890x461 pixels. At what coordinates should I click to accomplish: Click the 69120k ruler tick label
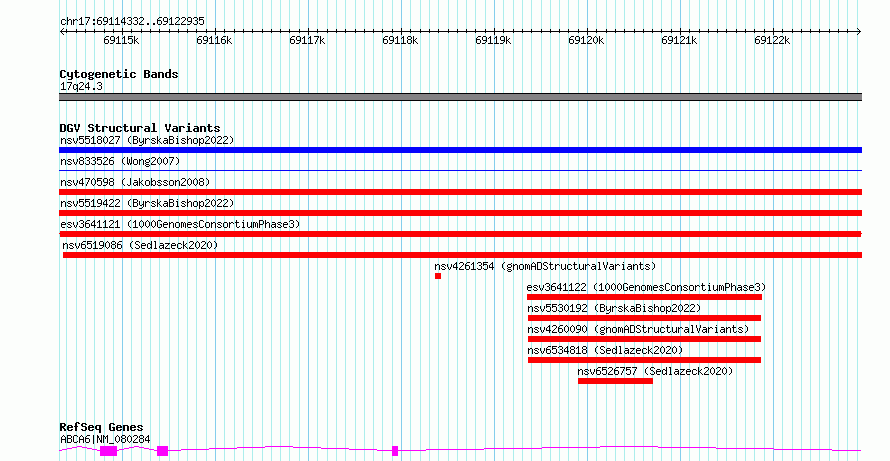pyautogui.click(x=586, y=41)
